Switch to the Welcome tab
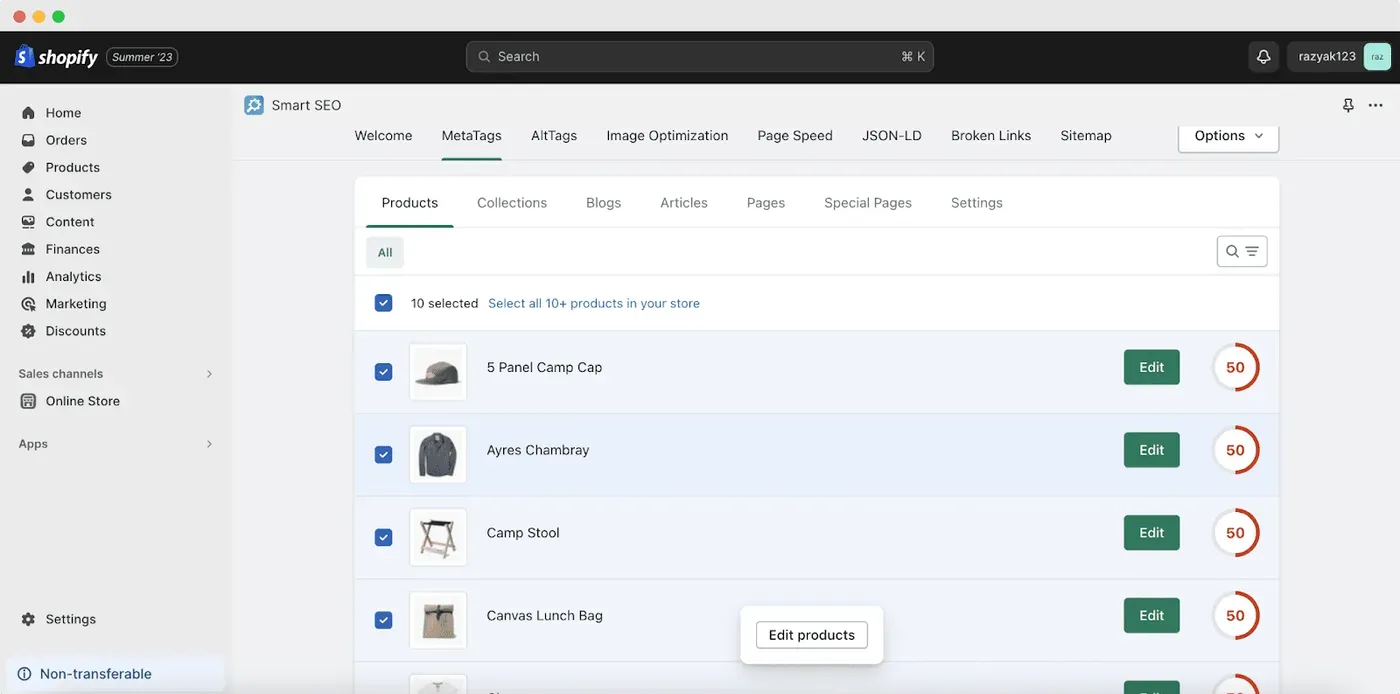Viewport: 1400px width, 694px height. [383, 136]
